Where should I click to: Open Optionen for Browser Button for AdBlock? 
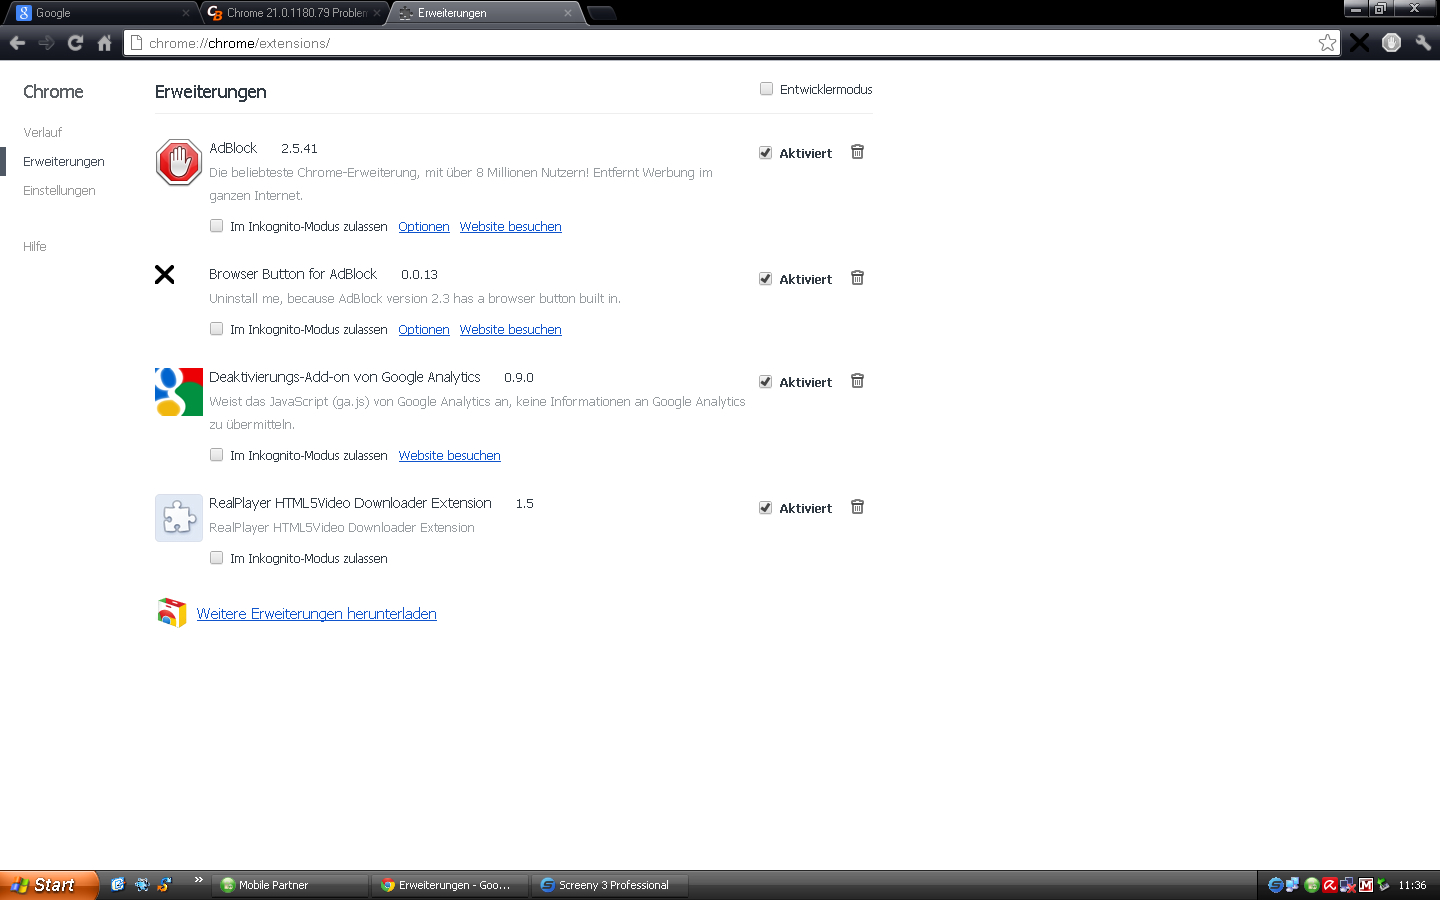pos(424,330)
